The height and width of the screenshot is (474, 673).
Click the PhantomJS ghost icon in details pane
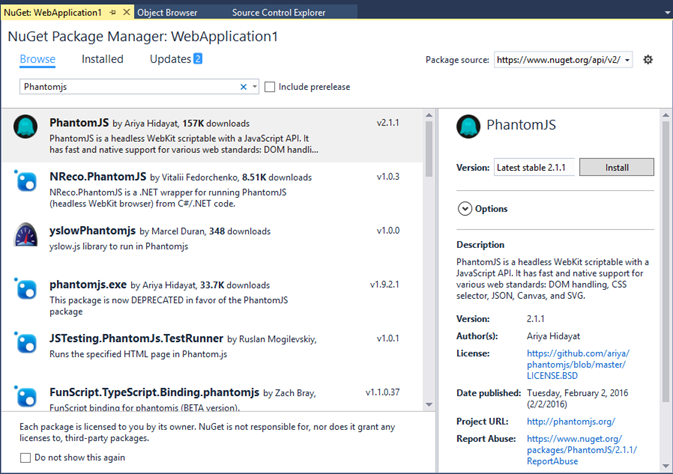pyautogui.click(x=468, y=127)
